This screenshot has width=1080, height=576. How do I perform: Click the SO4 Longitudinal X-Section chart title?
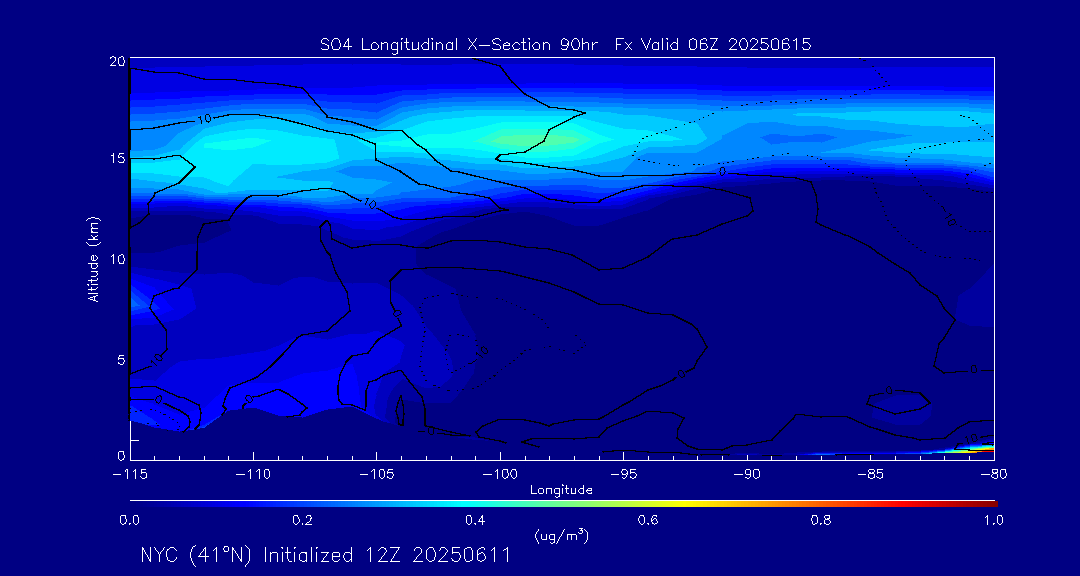565,45
